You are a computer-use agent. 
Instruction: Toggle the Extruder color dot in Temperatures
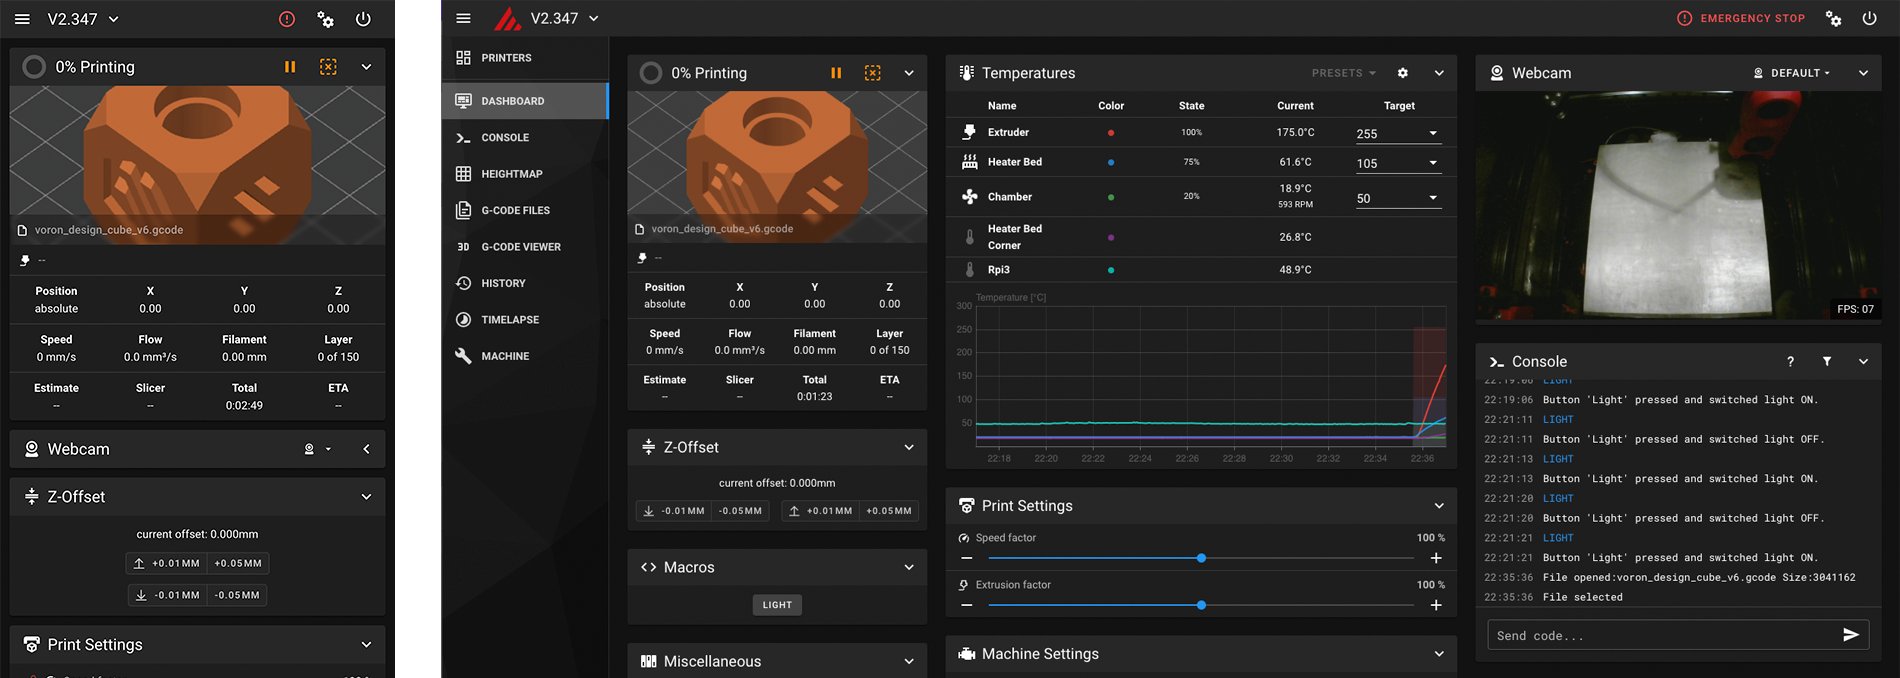point(1111,132)
